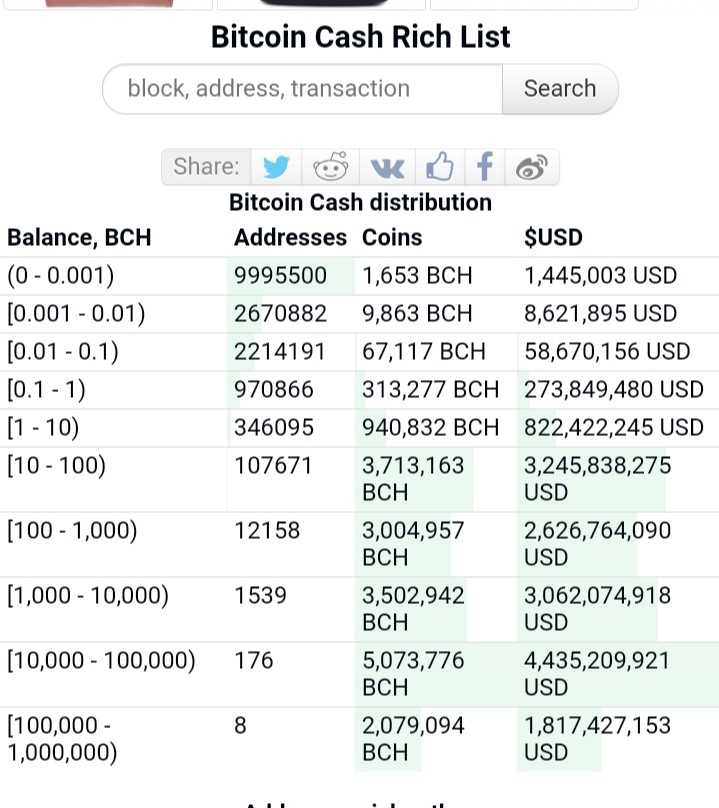Focus the block, address, transaction field
The image size is (719, 808).
pos(303,89)
